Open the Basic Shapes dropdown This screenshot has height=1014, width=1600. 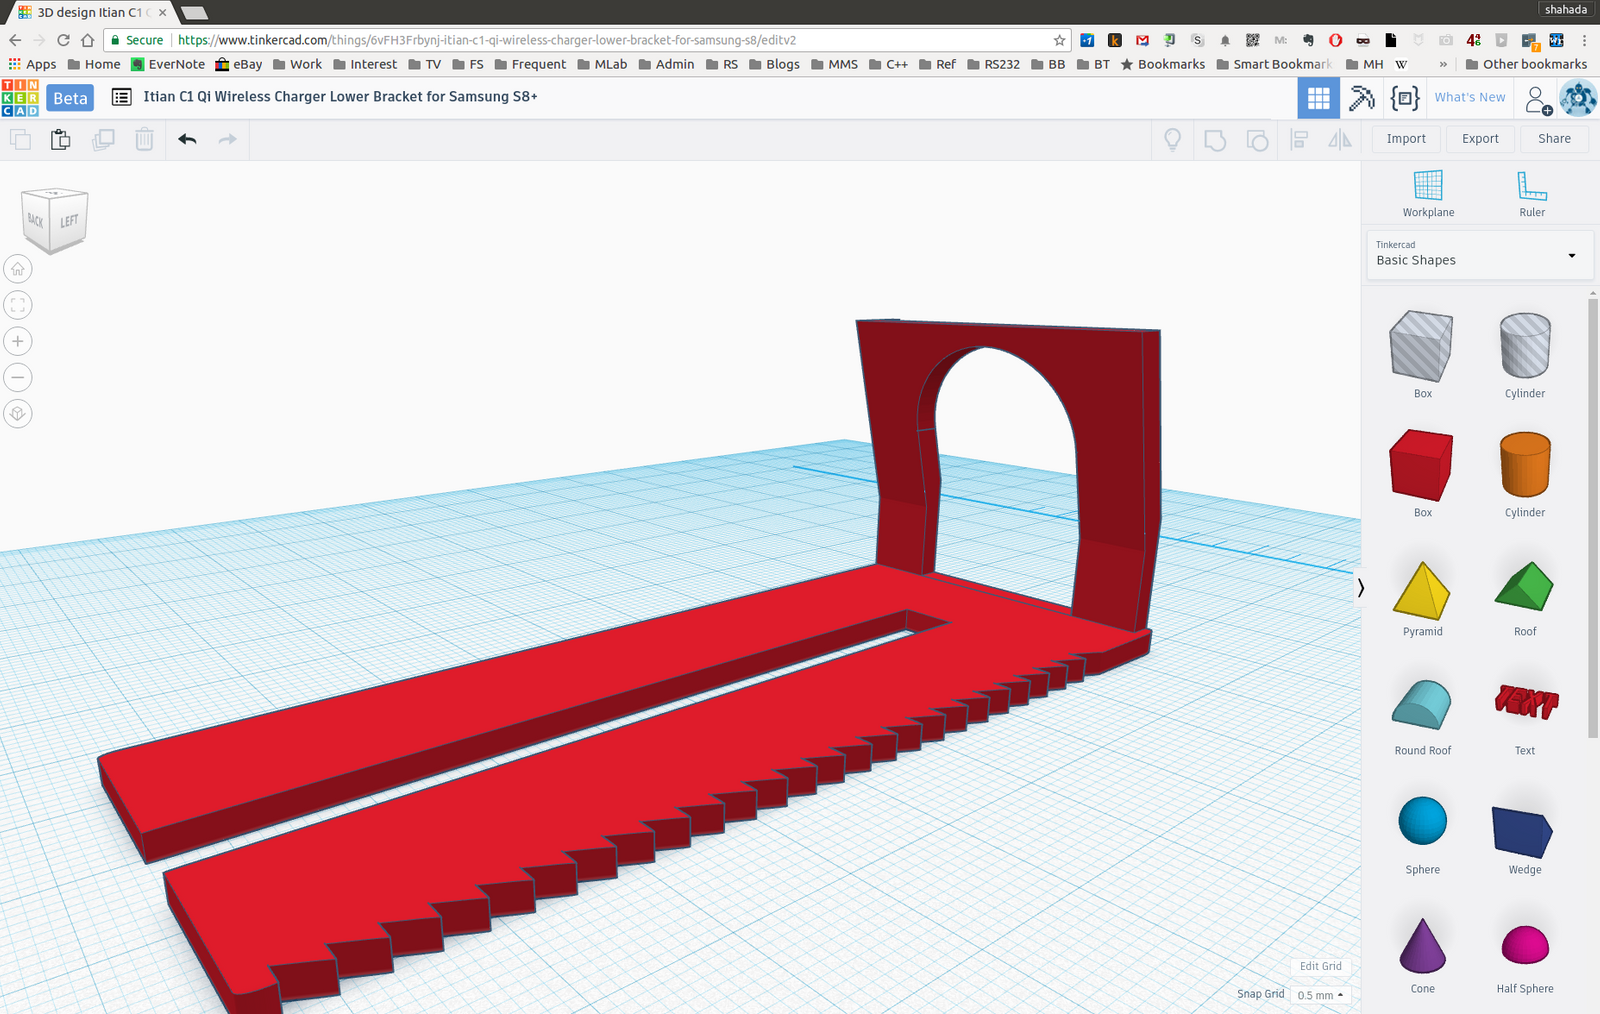coord(1475,255)
